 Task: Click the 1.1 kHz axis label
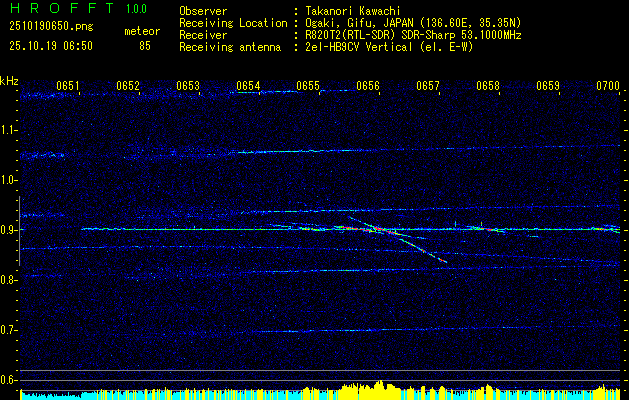pos(8,130)
